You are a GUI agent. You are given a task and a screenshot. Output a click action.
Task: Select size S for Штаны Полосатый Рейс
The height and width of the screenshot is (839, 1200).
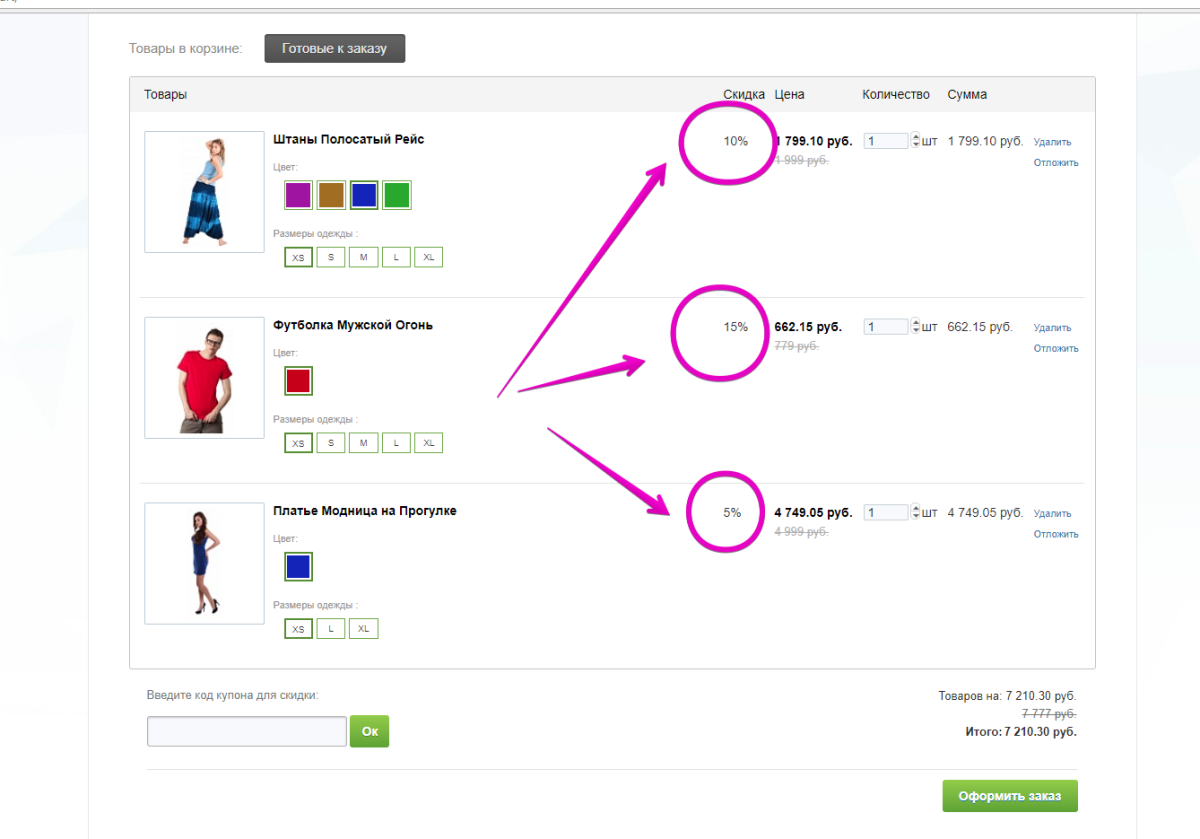click(331, 257)
